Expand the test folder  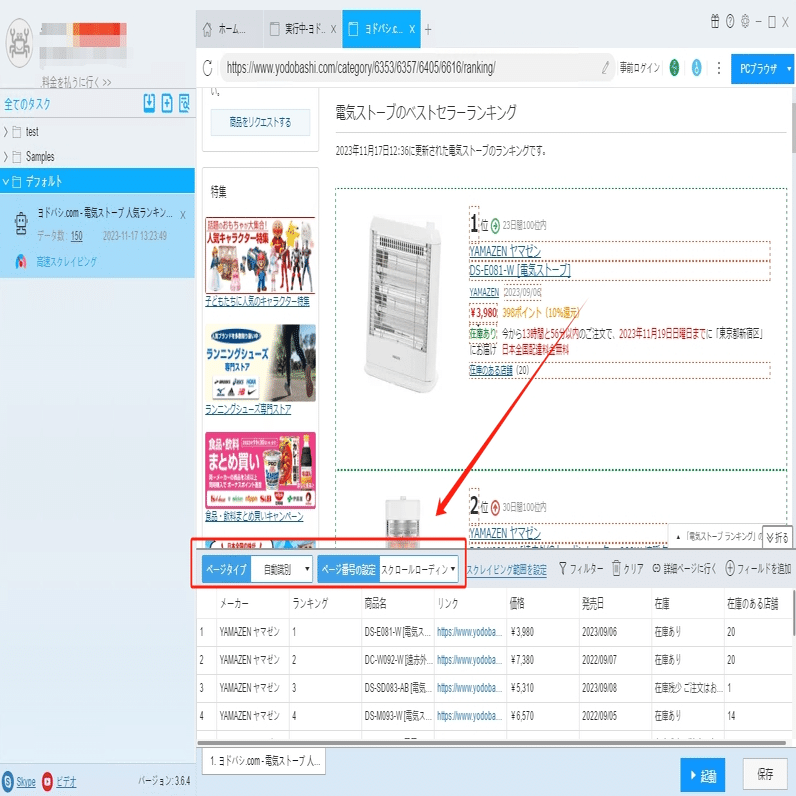6,131
